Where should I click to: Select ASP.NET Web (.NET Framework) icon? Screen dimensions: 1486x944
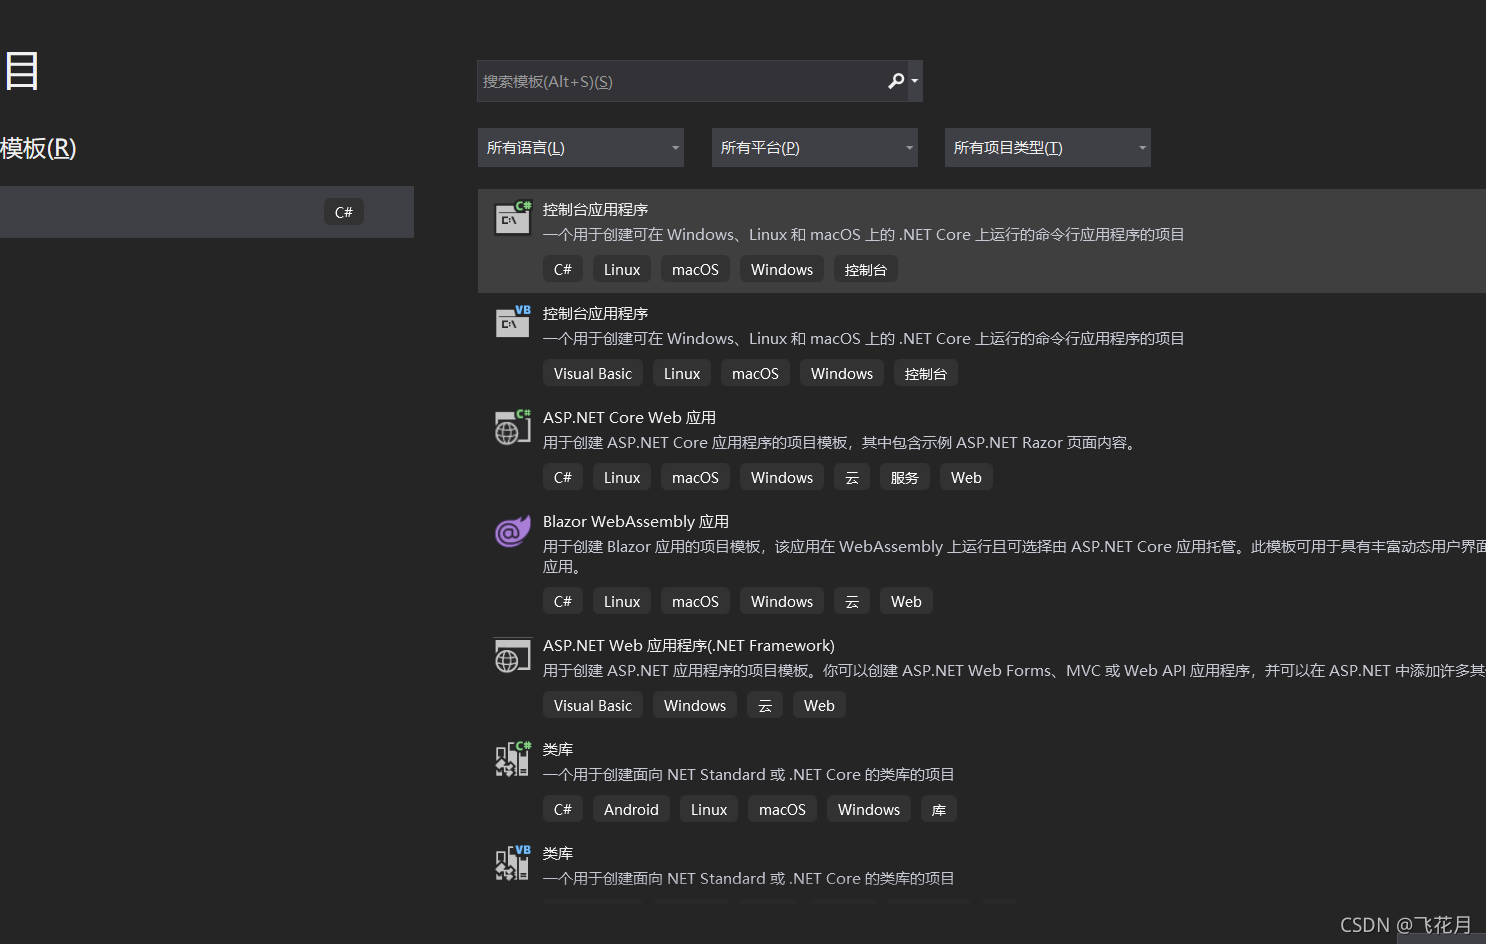pyautogui.click(x=513, y=655)
